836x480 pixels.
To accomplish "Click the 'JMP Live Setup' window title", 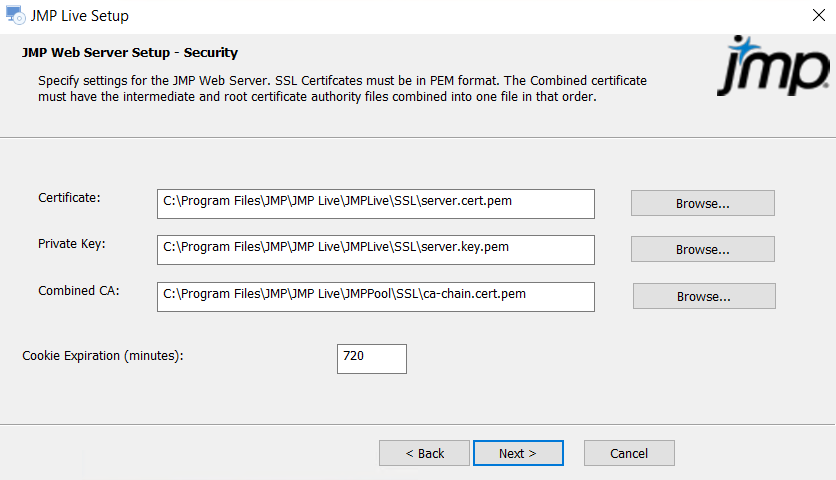I will (x=79, y=15).
